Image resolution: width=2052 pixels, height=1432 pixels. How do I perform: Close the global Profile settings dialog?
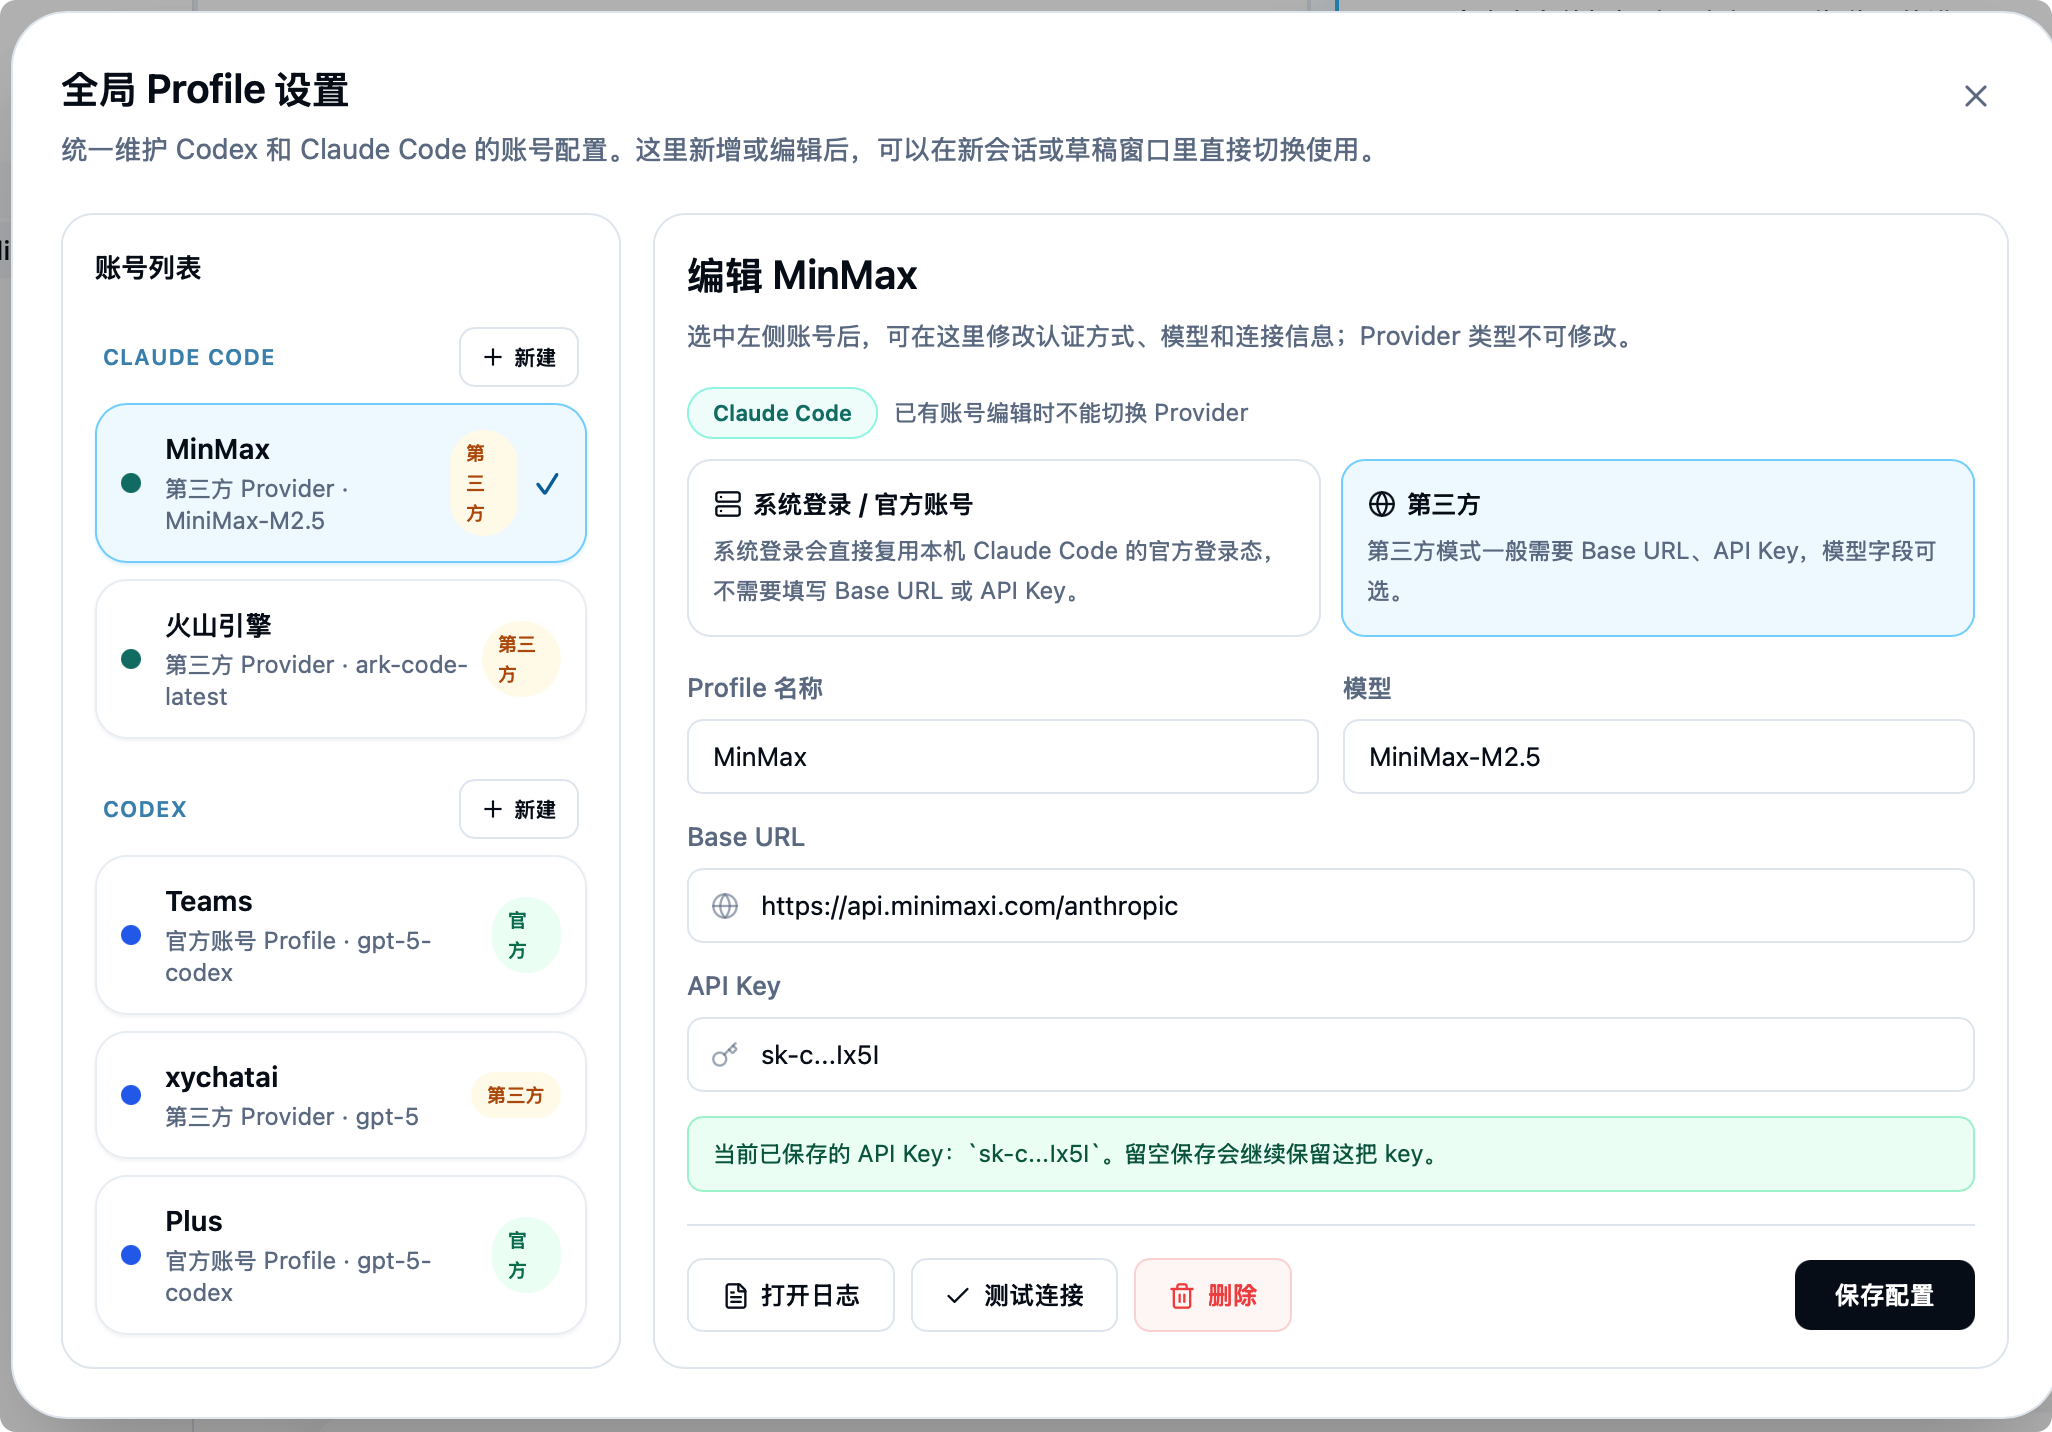tap(1975, 96)
